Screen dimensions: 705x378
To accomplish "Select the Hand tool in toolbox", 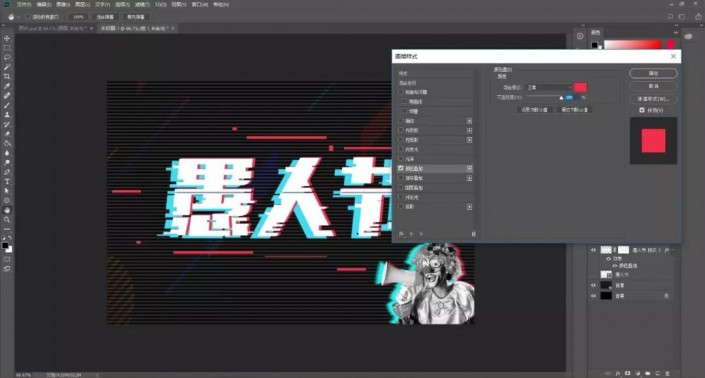I will pyautogui.click(x=7, y=210).
